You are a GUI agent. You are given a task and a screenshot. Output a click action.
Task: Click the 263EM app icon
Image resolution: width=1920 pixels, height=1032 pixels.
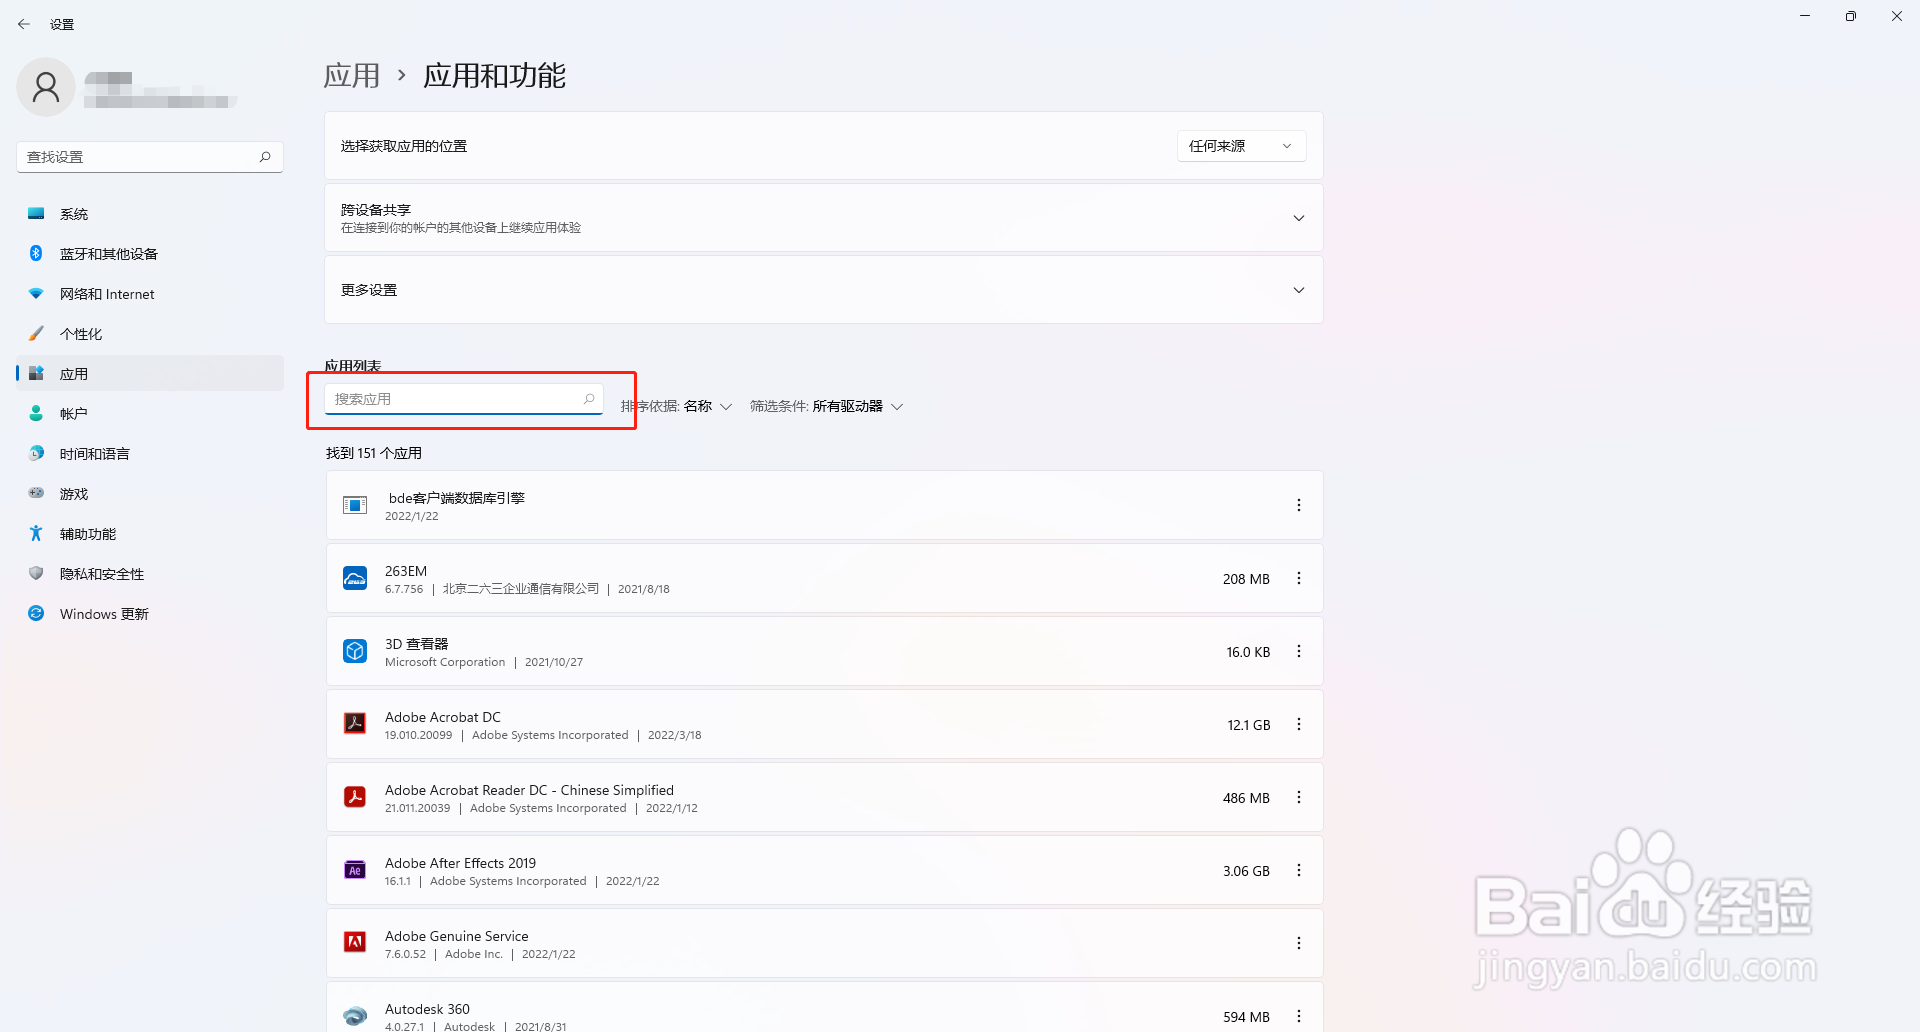click(x=355, y=578)
